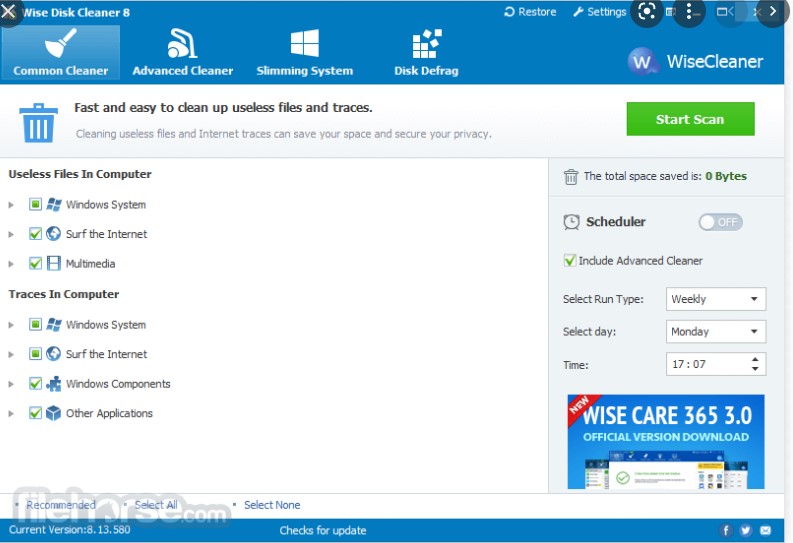Open the Select Run Type dropdown
Image resolution: width=793 pixels, height=543 pixels.
click(716, 299)
